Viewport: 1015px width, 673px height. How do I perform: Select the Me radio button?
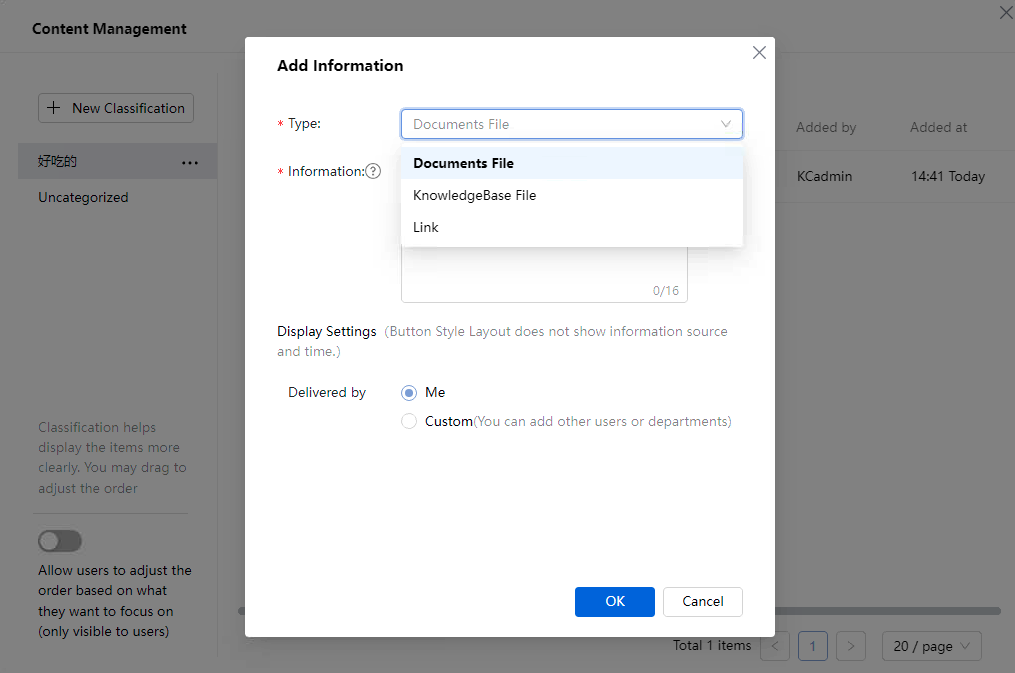(x=409, y=393)
